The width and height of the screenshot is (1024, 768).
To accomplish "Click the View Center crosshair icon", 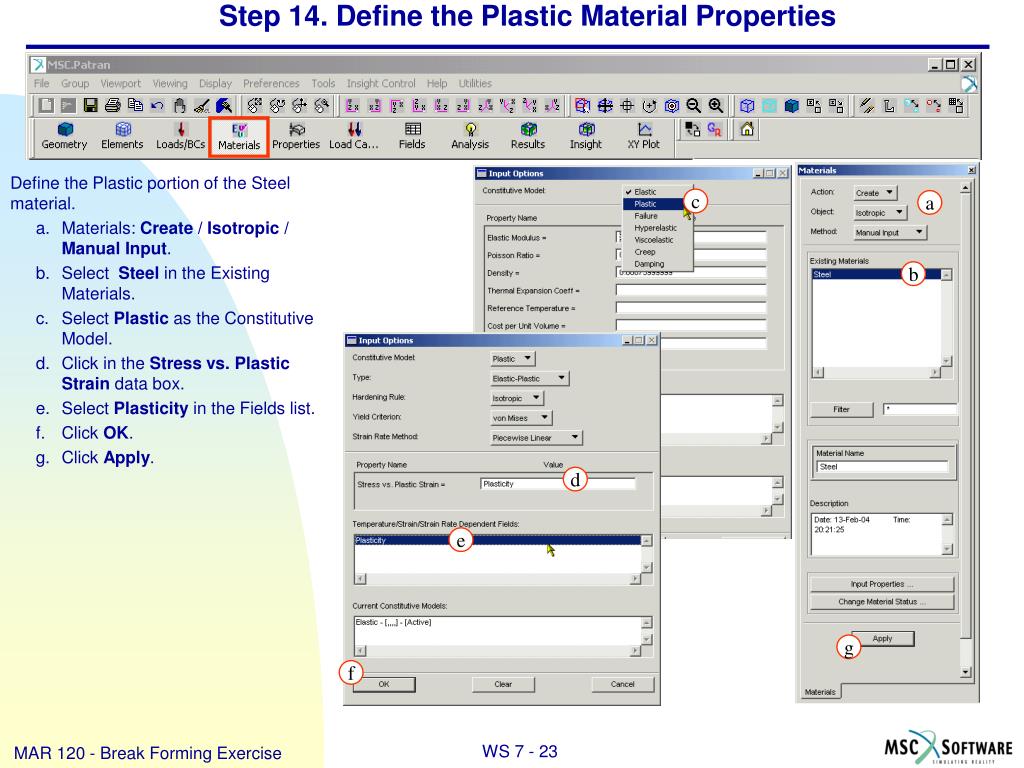I will pos(627,105).
